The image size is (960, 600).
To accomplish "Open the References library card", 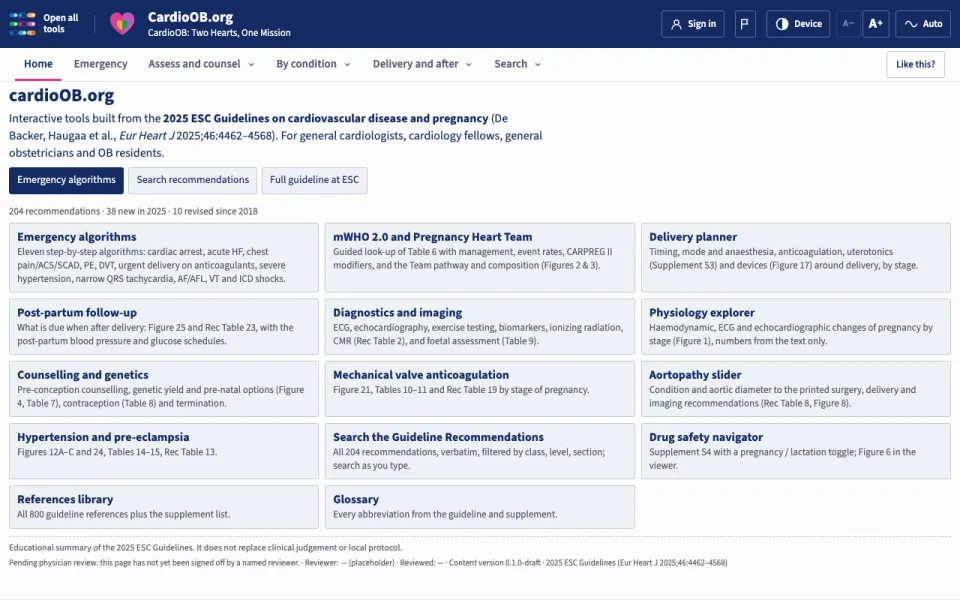I will (164, 507).
